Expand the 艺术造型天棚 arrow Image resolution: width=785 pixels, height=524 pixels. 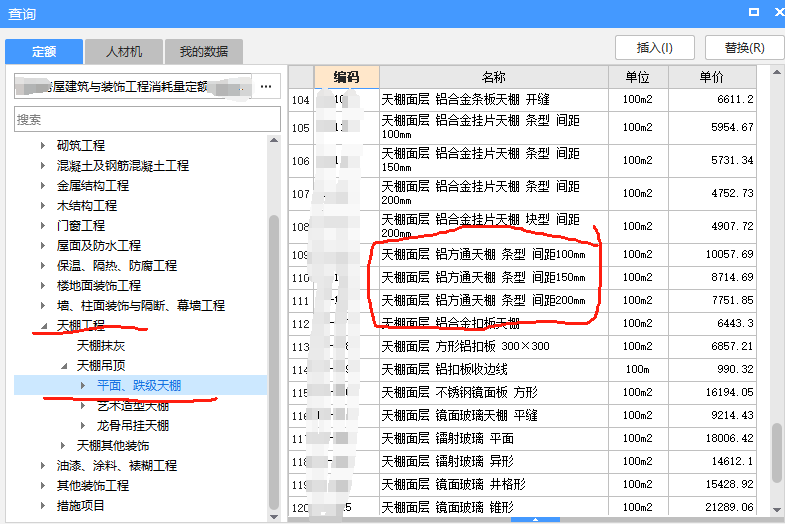(83, 406)
